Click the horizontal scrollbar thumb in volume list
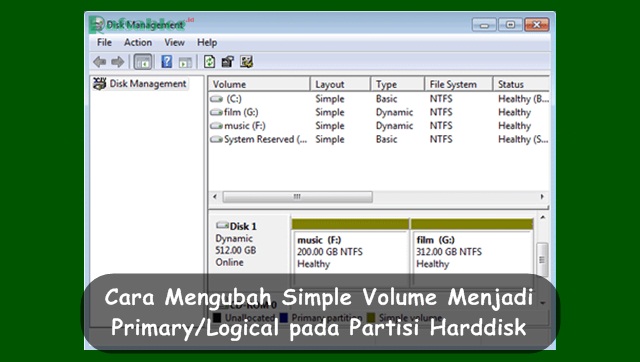Image resolution: width=640 pixels, height=362 pixels. pos(298,197)
